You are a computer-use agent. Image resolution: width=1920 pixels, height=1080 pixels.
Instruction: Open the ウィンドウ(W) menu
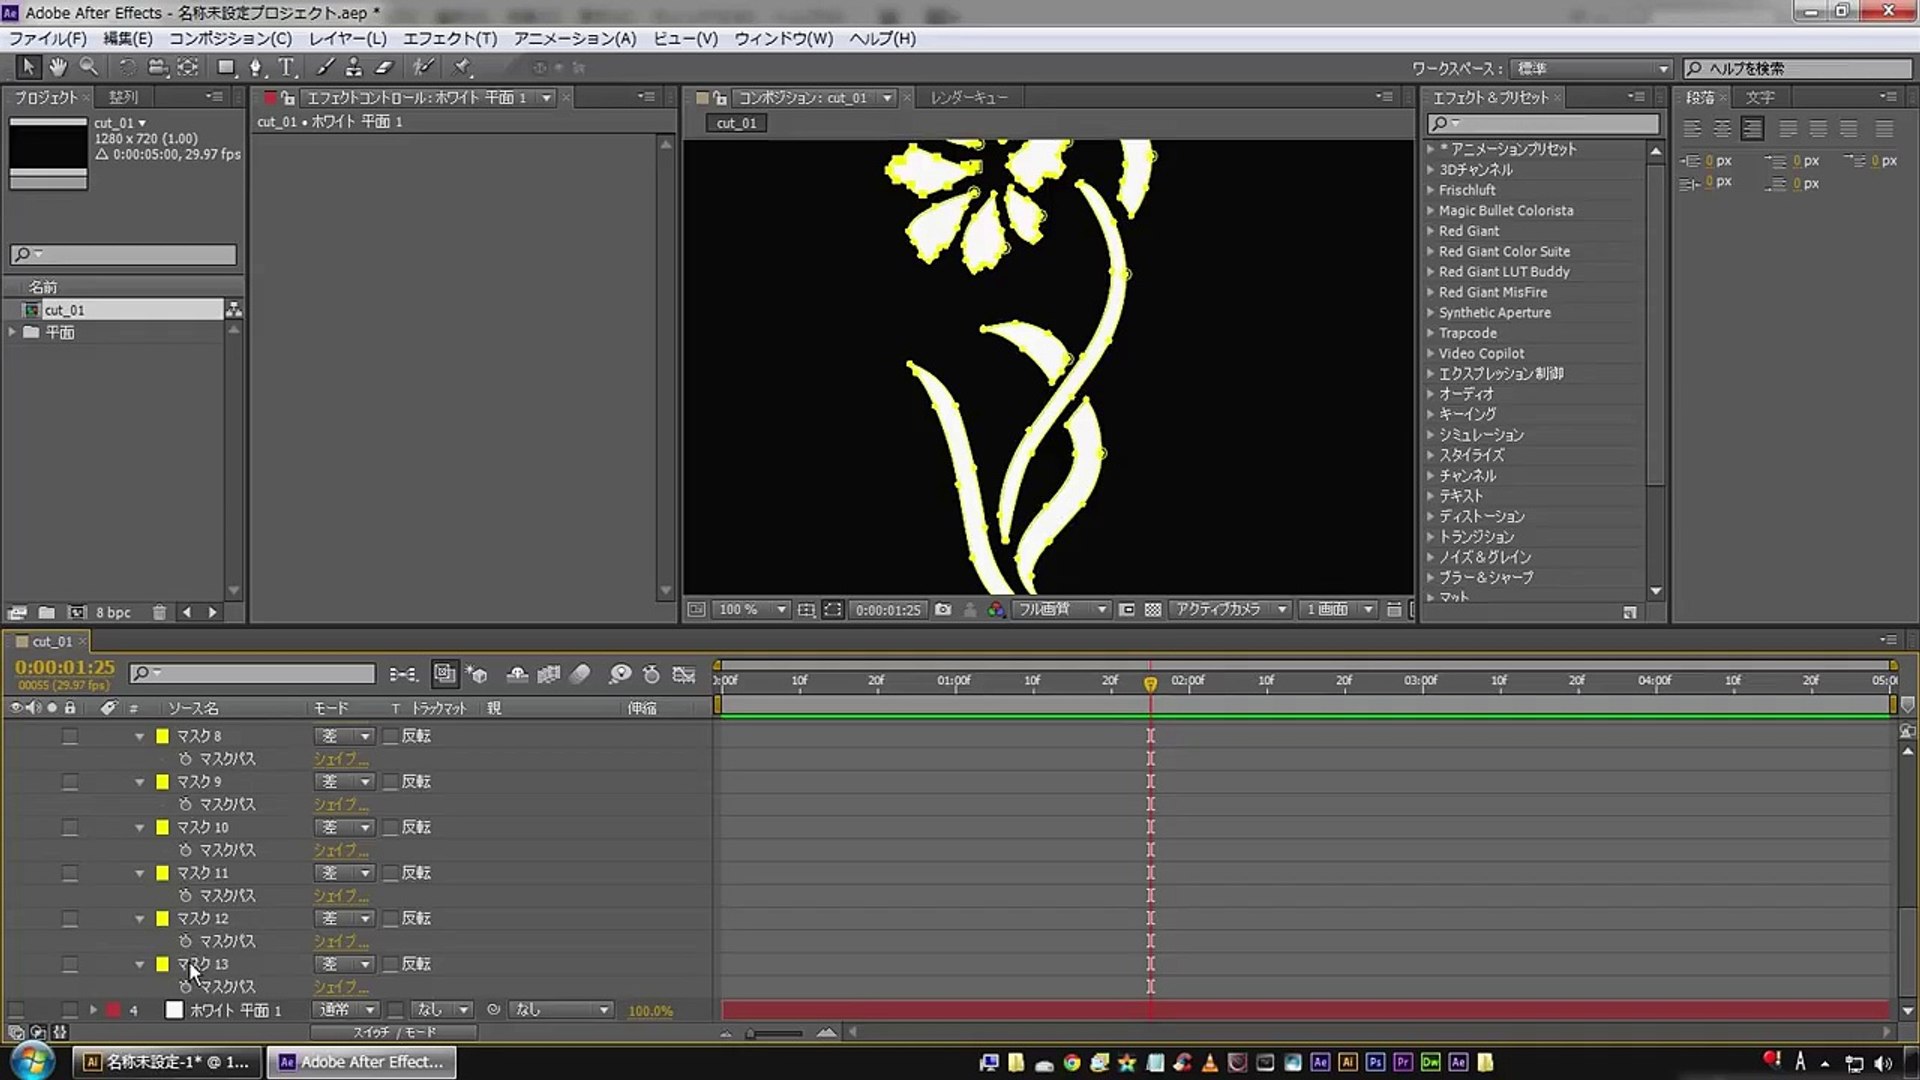tap(783, 38)
